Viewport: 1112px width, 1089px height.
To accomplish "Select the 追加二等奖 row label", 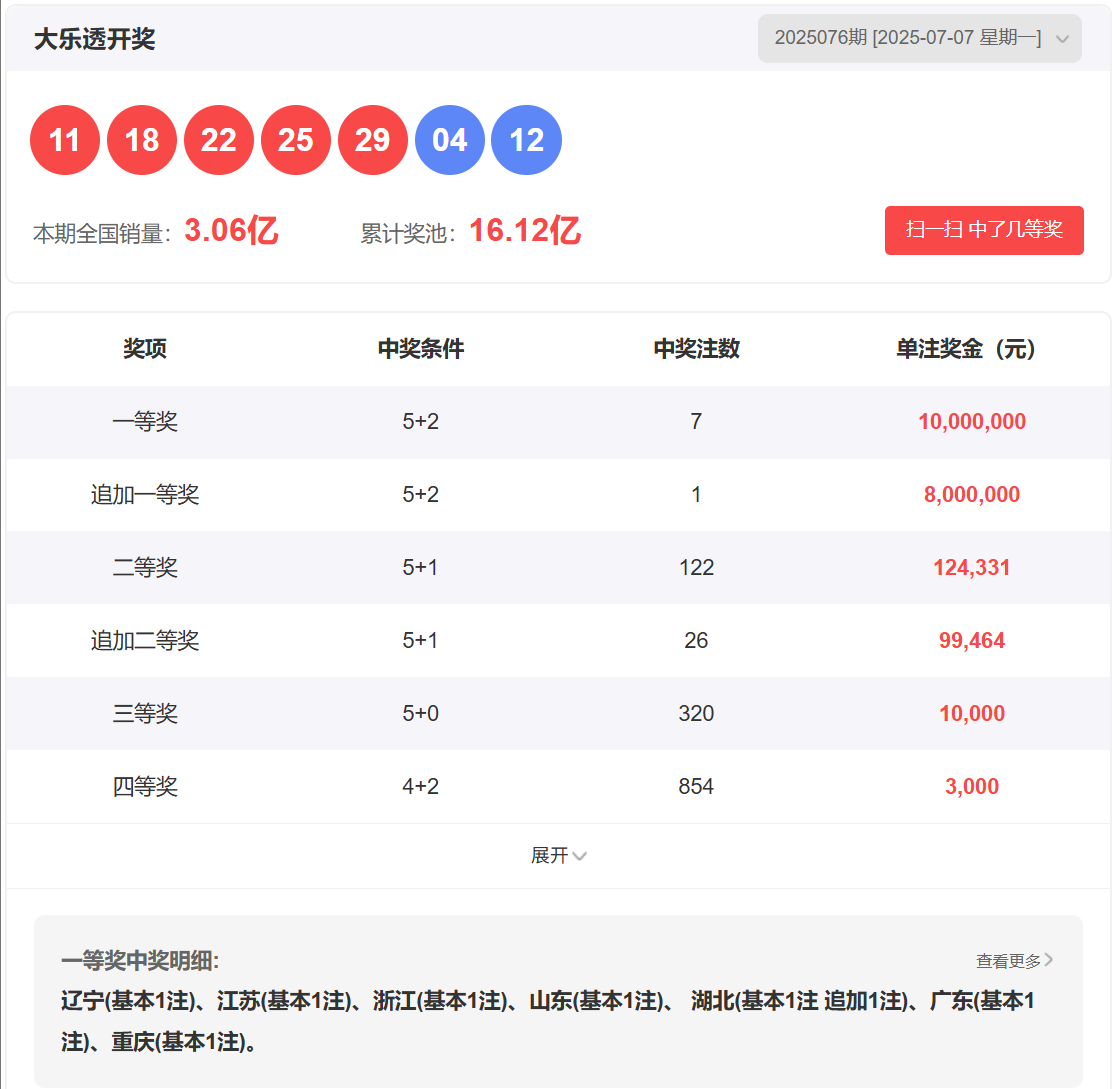I will (x=145, y=640).
